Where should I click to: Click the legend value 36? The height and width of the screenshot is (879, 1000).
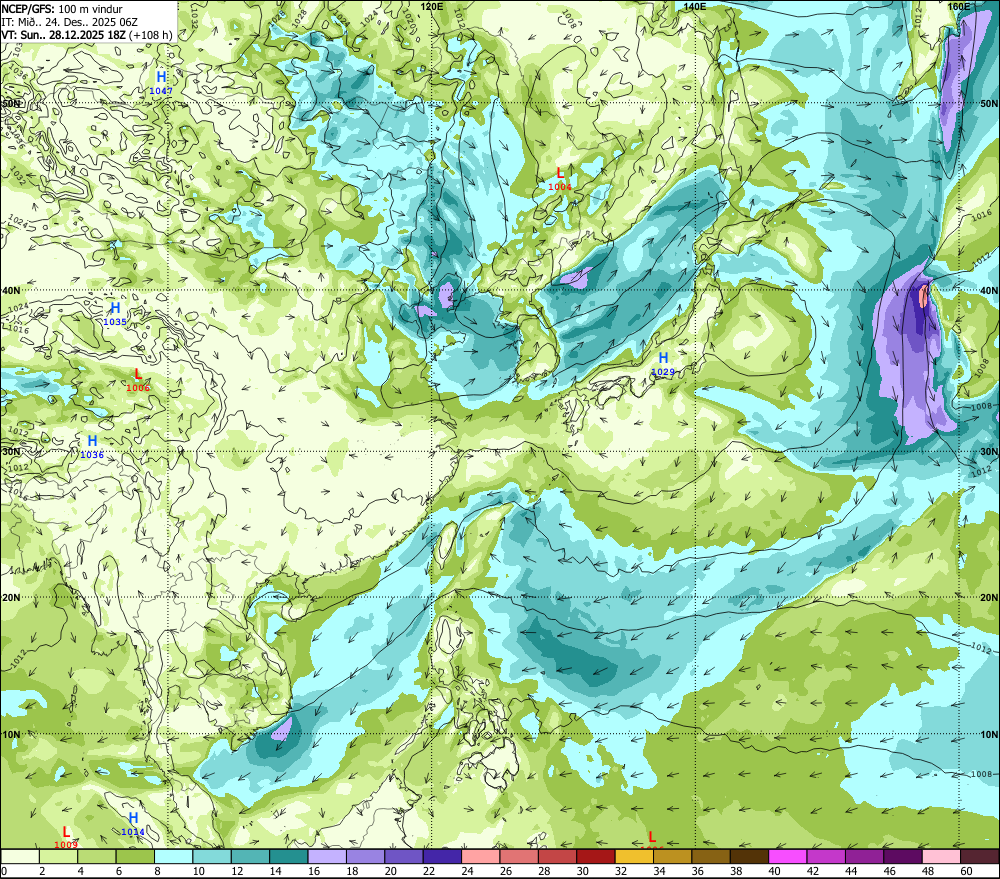tap(698, 871)
